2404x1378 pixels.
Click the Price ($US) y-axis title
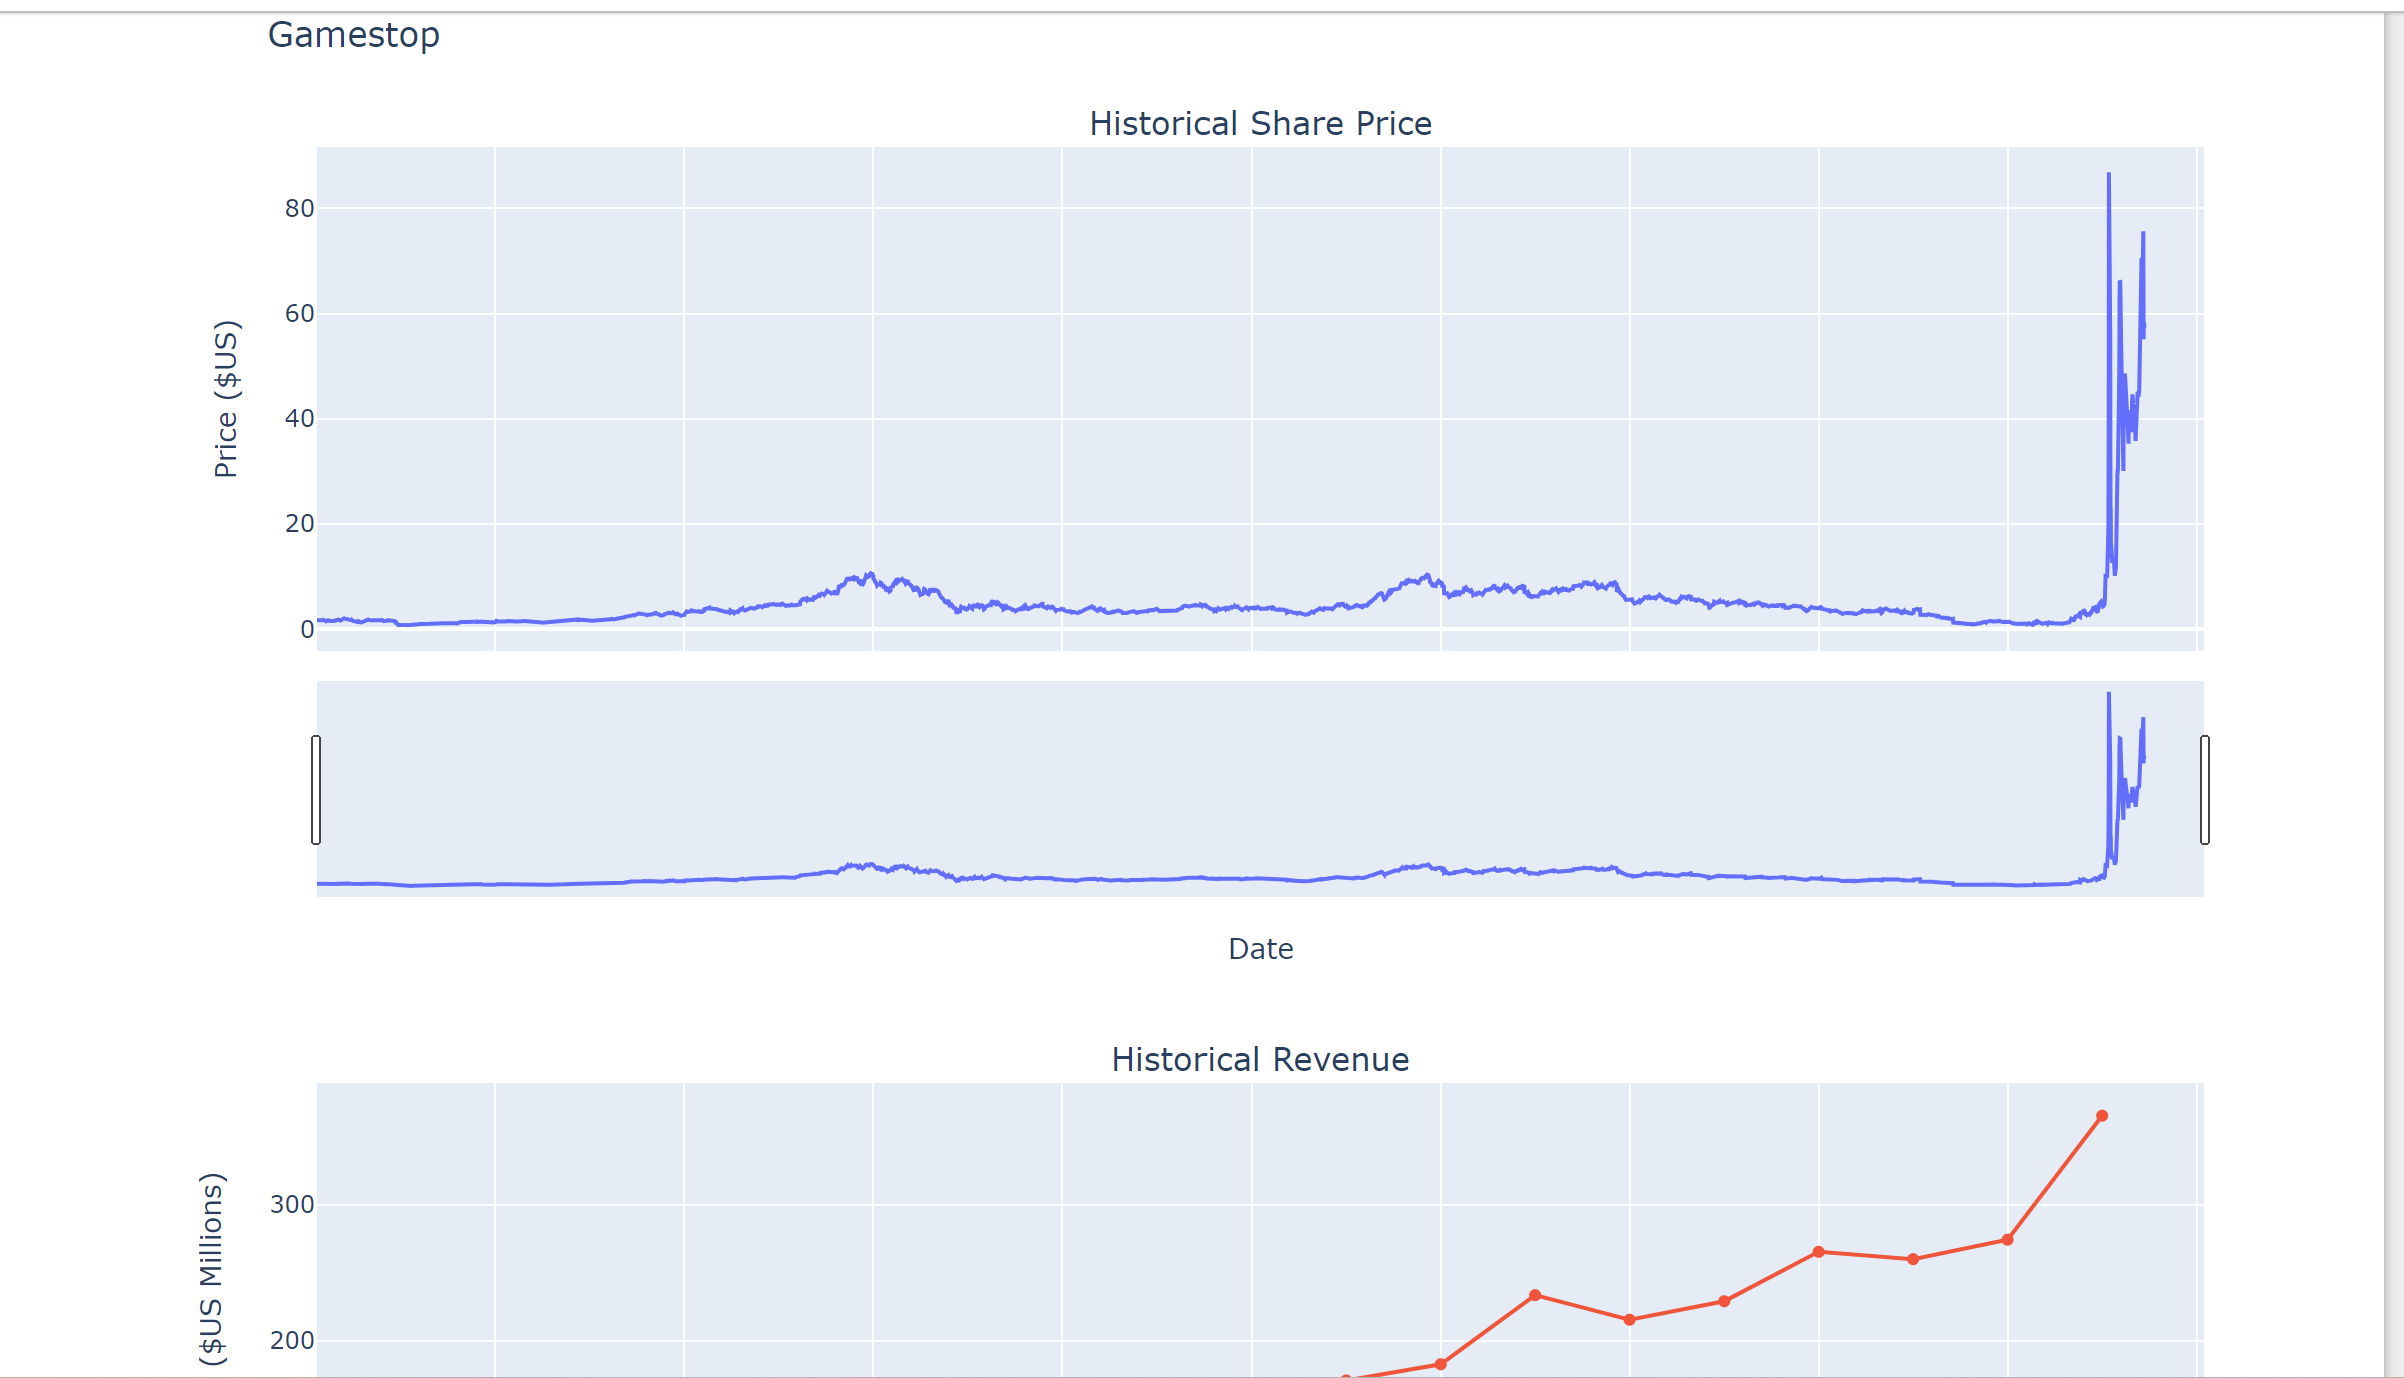pyautogui.click(x=226, y=398)
